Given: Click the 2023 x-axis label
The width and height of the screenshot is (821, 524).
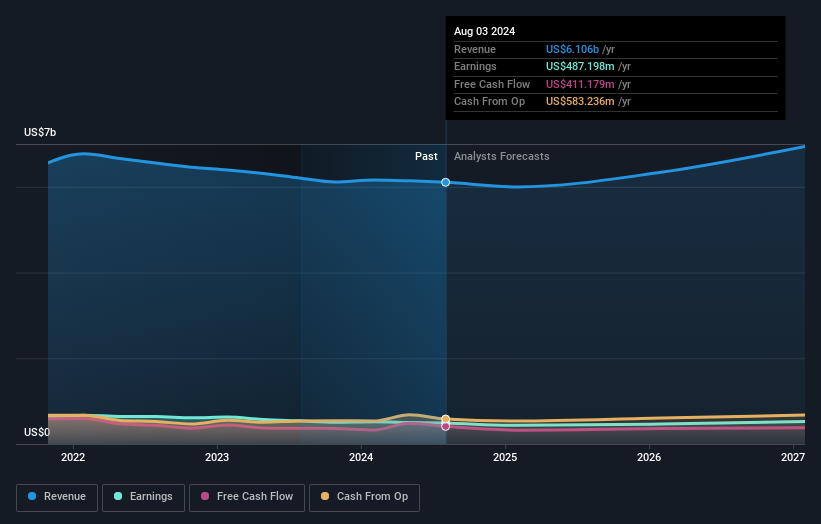Looking at the screenshot, I should click(217, 457).
